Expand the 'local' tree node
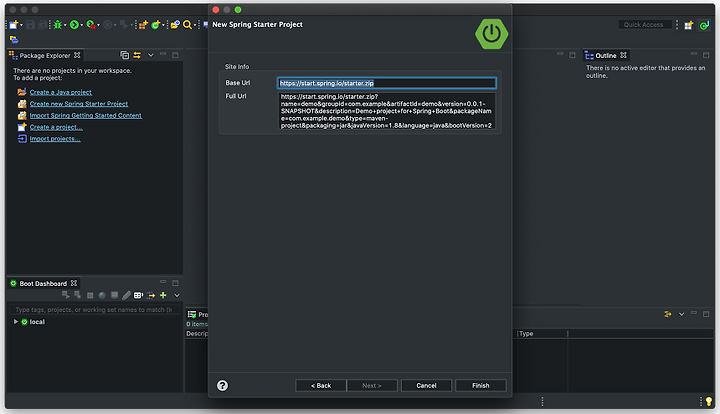720x414 pixels. (x=16, y=322)
